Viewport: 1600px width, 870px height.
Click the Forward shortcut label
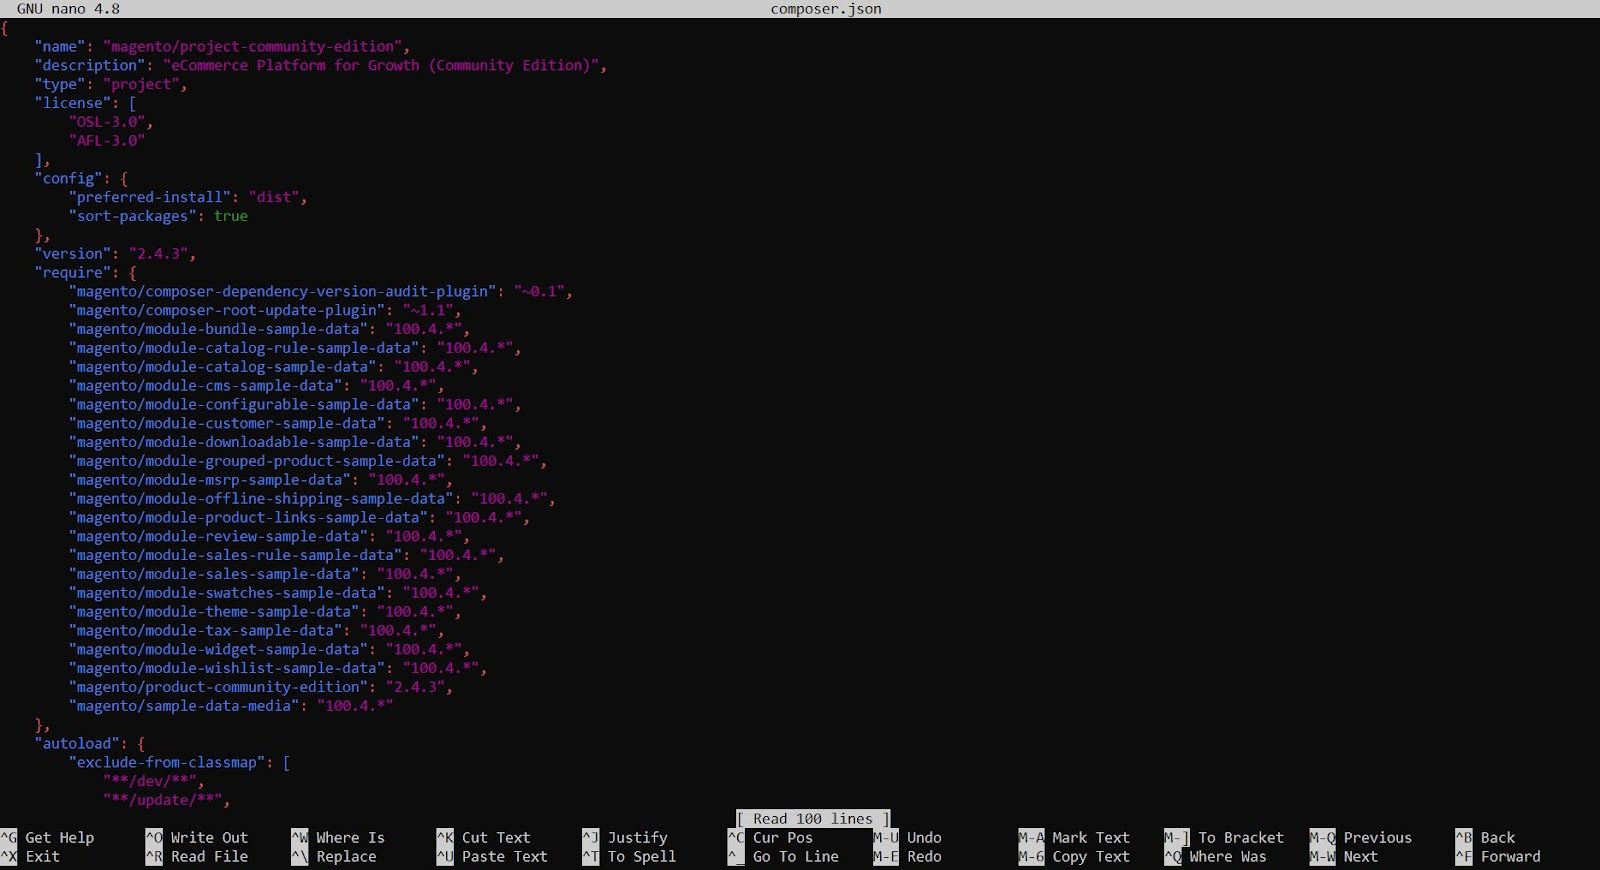pos(1511,857)
